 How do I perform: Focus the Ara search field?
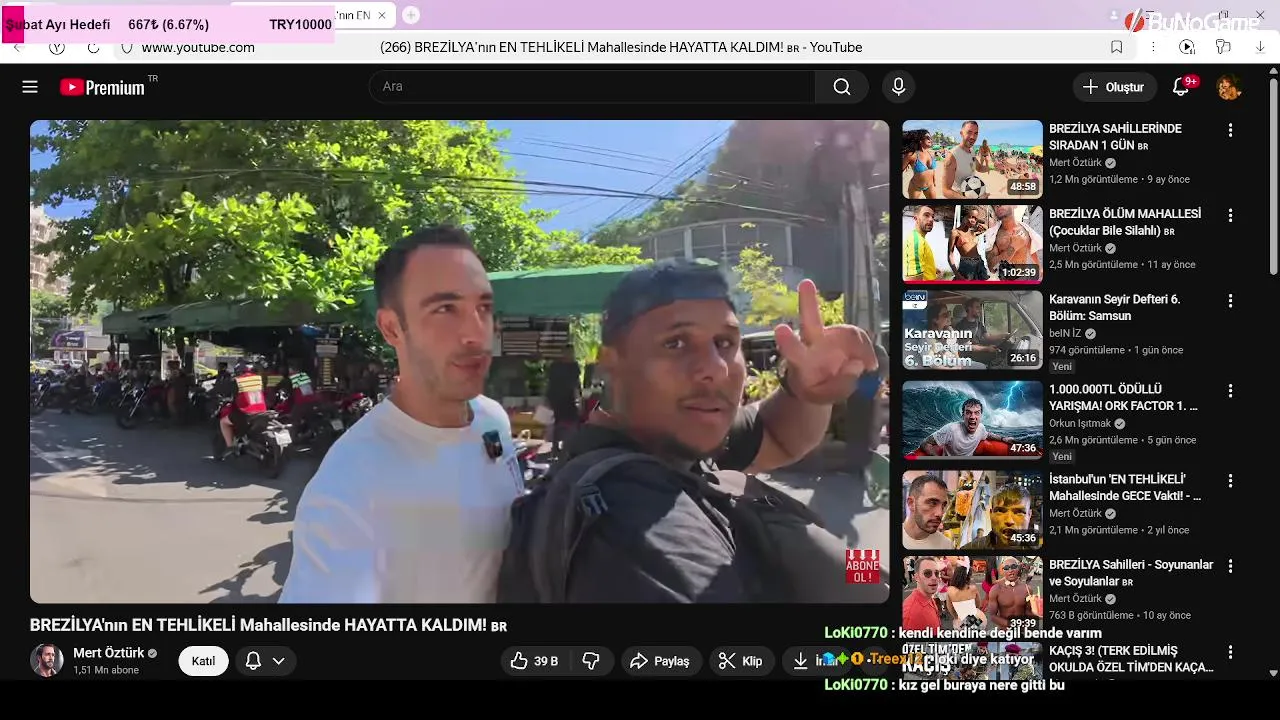pyautogui.click(x=592, y=87)
